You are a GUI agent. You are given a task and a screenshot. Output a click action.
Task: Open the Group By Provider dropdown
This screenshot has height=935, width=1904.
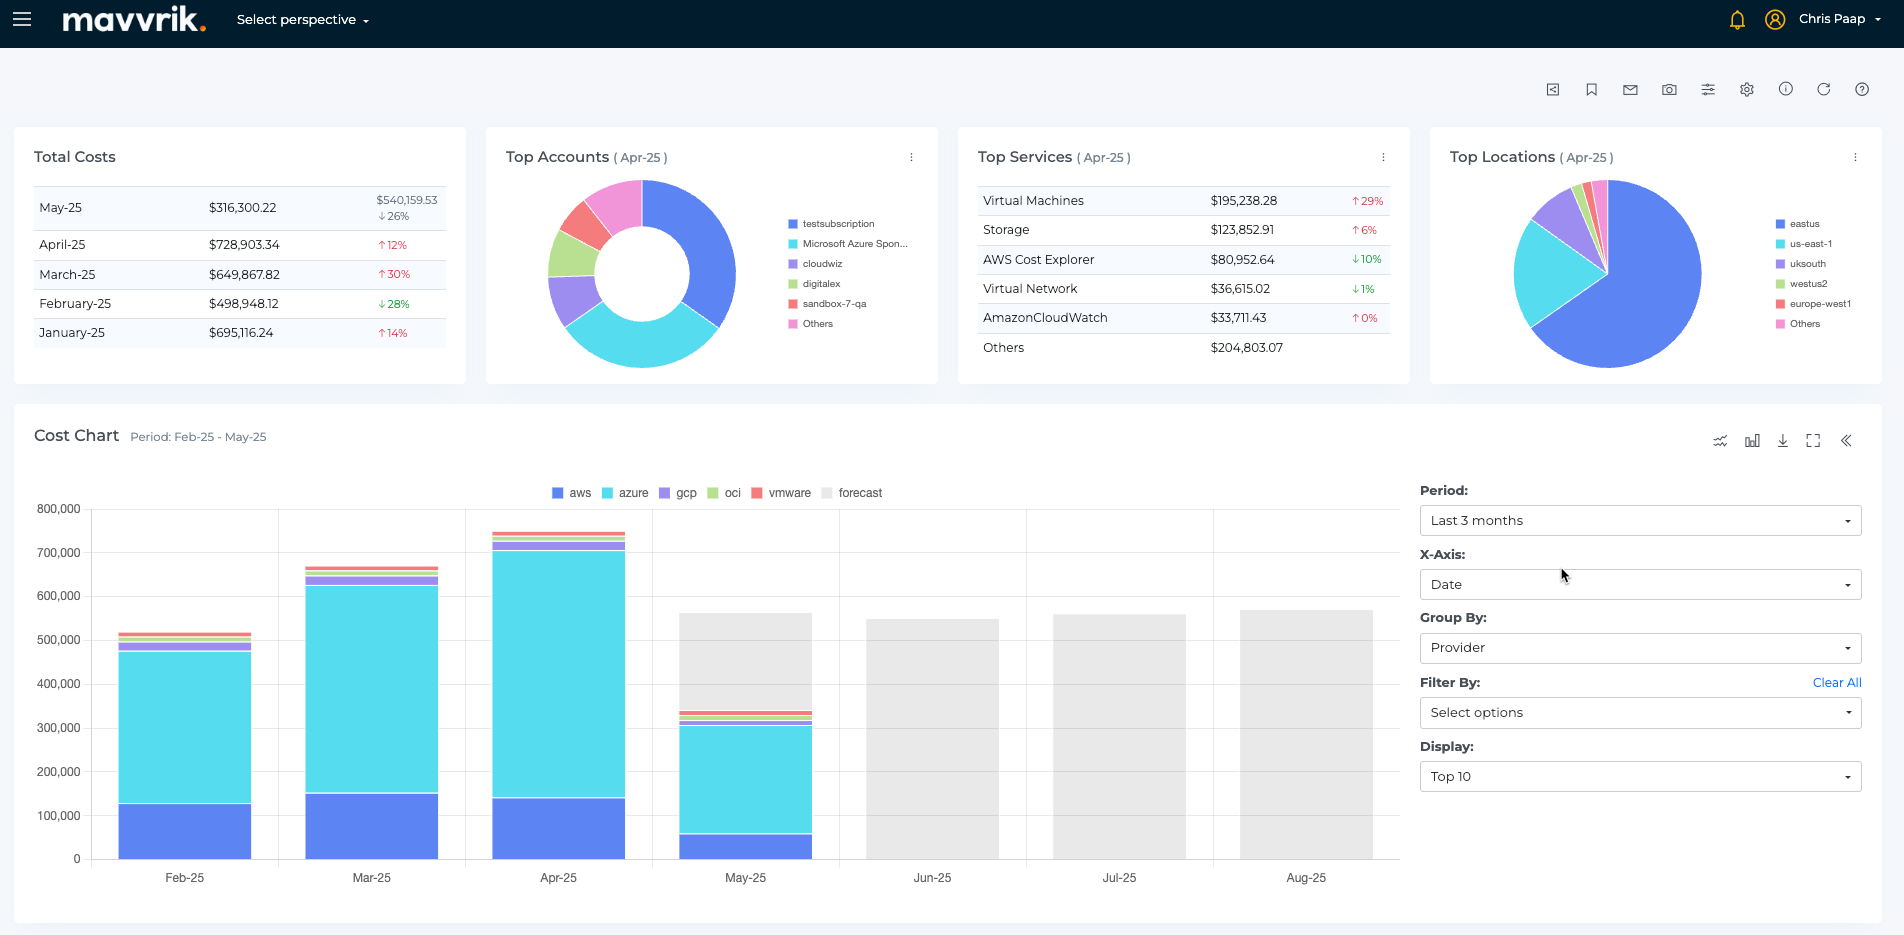[x=1640, y=648]
